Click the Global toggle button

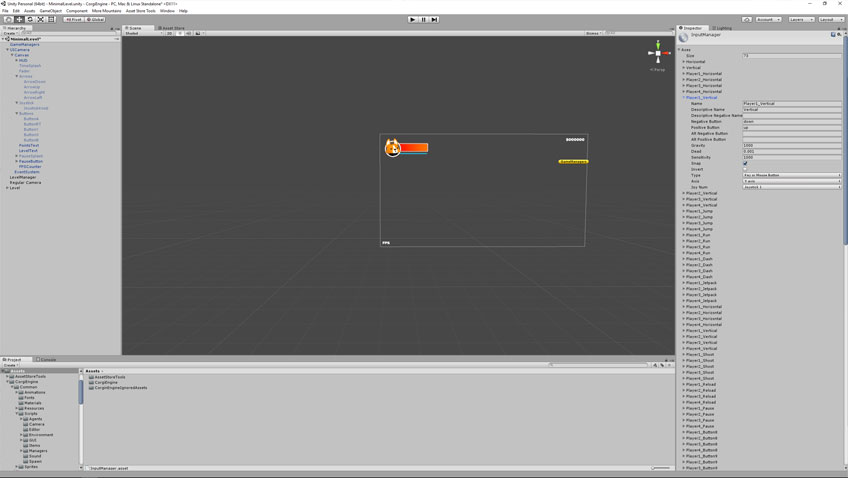[x=96, y=19]
